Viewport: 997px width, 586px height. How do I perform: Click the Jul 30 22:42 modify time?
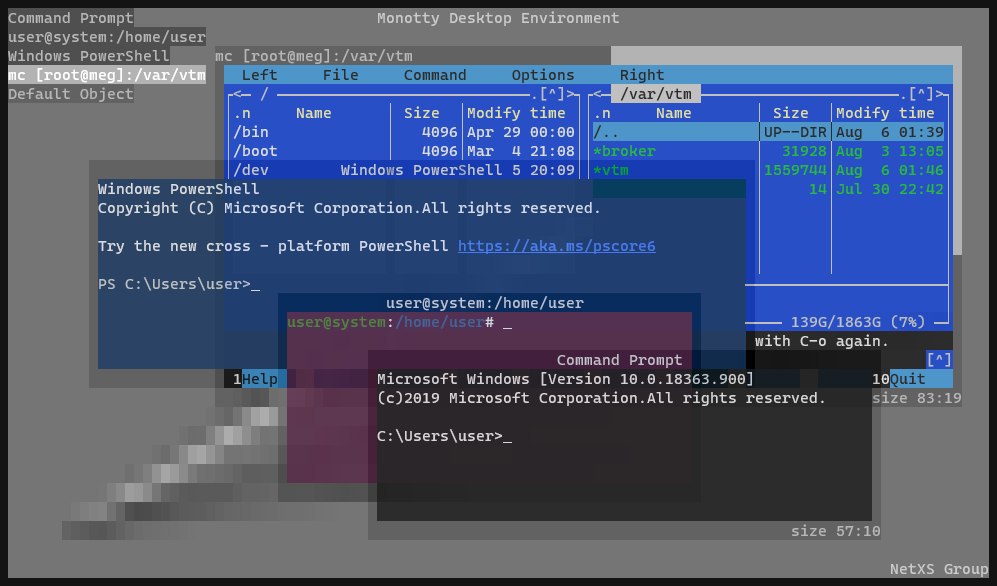[890, 189]
